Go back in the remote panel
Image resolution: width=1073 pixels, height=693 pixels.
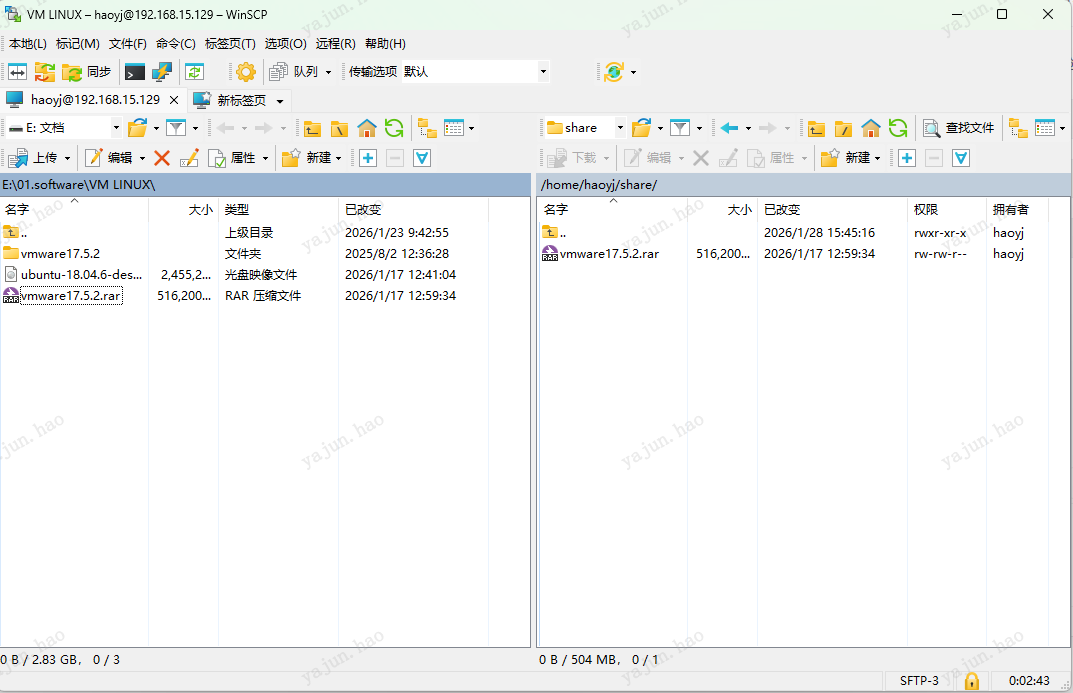point(729,128)
